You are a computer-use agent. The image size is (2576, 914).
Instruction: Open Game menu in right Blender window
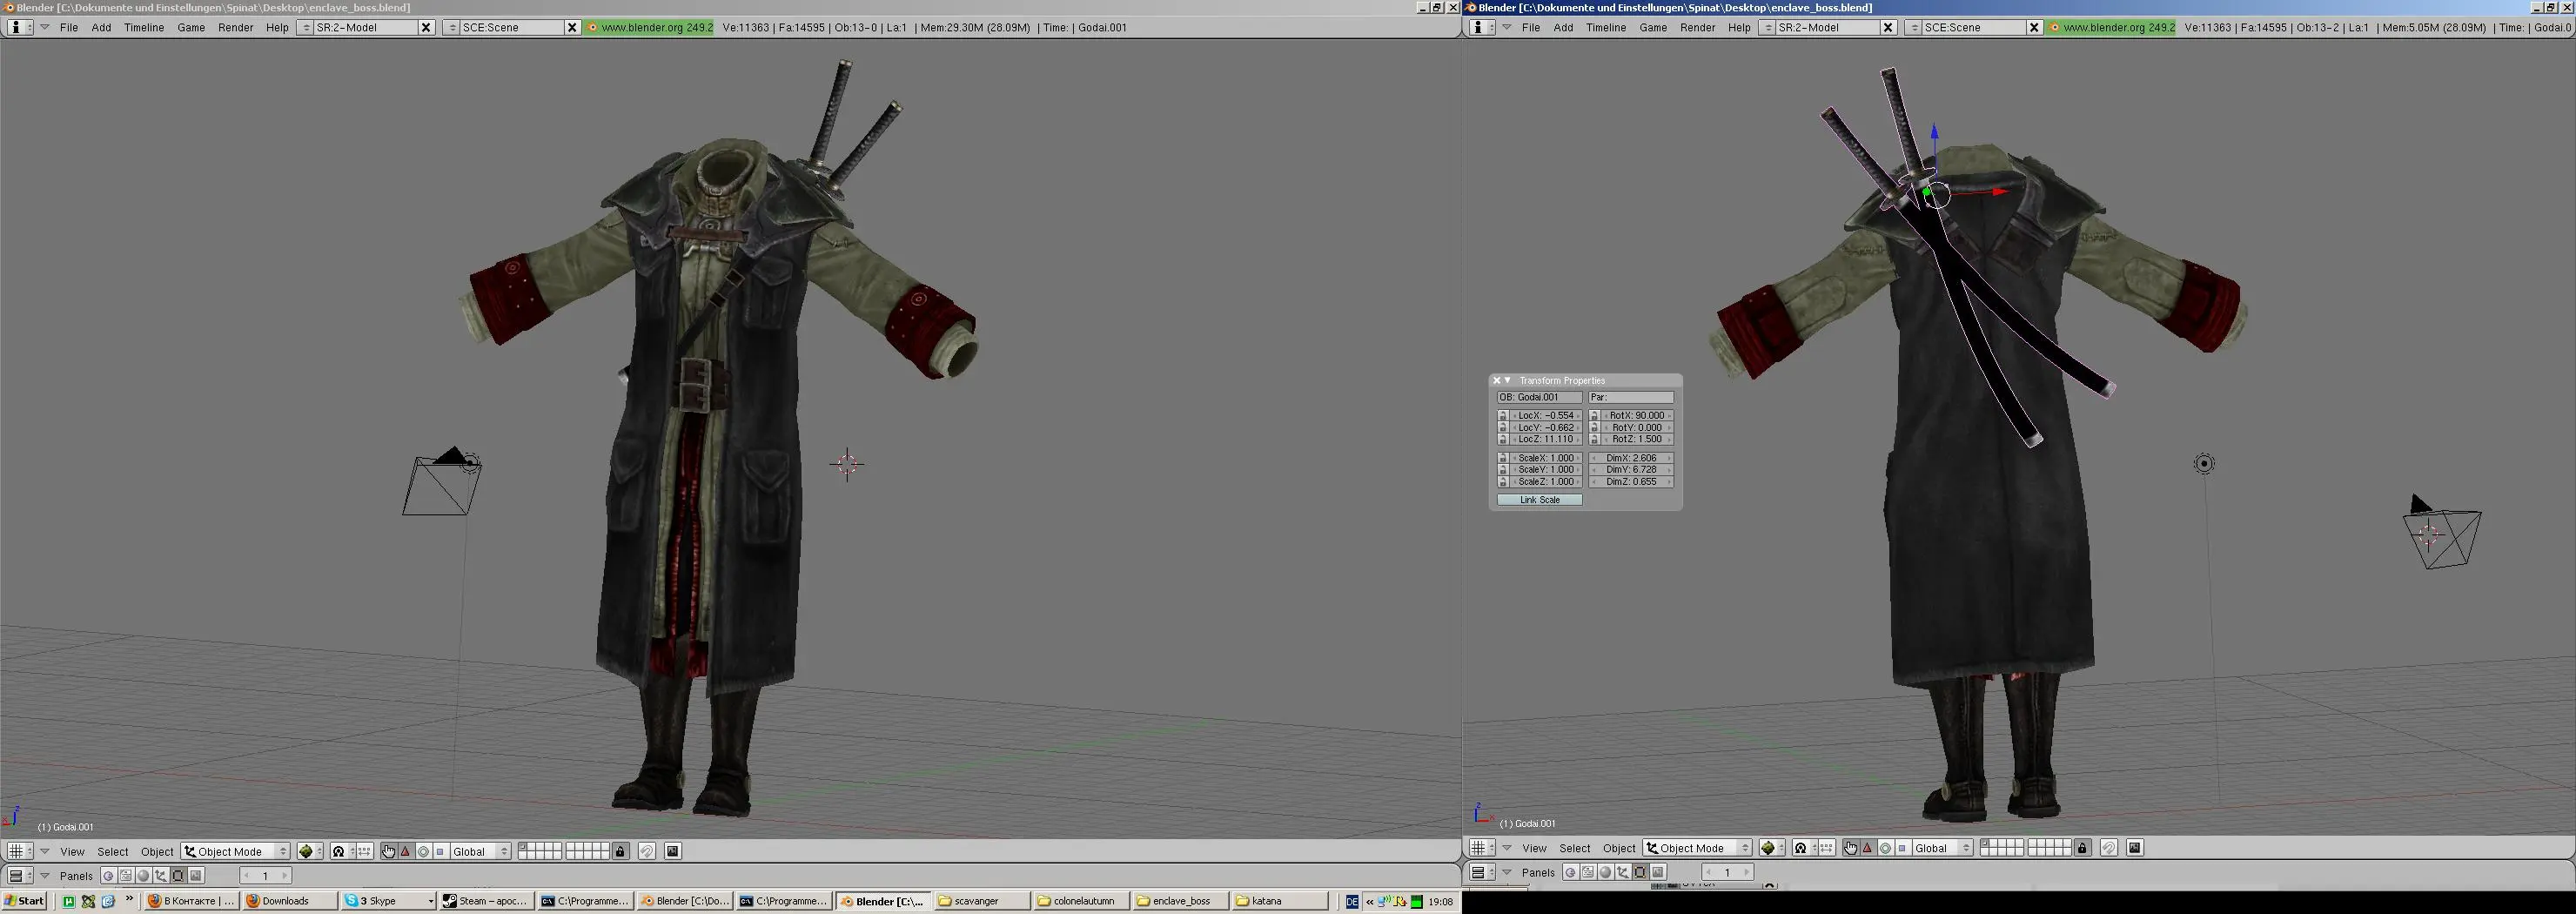pyautogui.click(x=1653, y=27)
